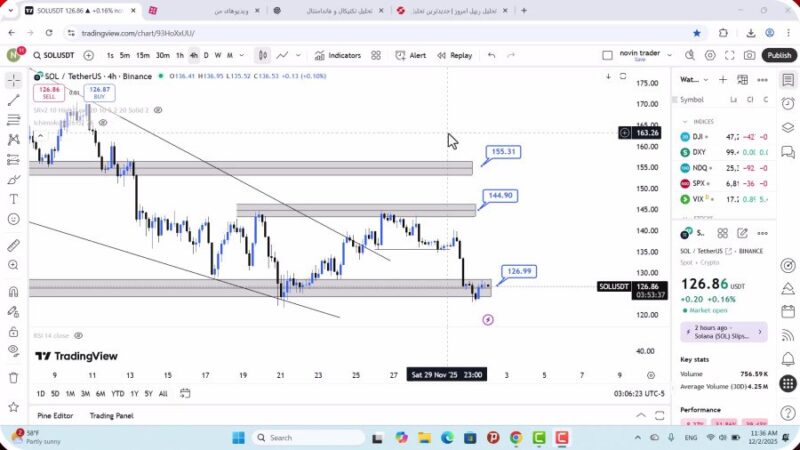Toggle RSI 14 indicator visibility
This screenshot has width=800, height=450.
pos(78,336)
